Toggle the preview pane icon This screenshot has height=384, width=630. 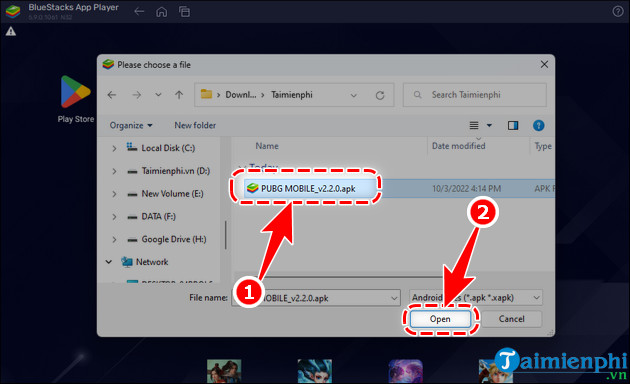coord(513,126)
